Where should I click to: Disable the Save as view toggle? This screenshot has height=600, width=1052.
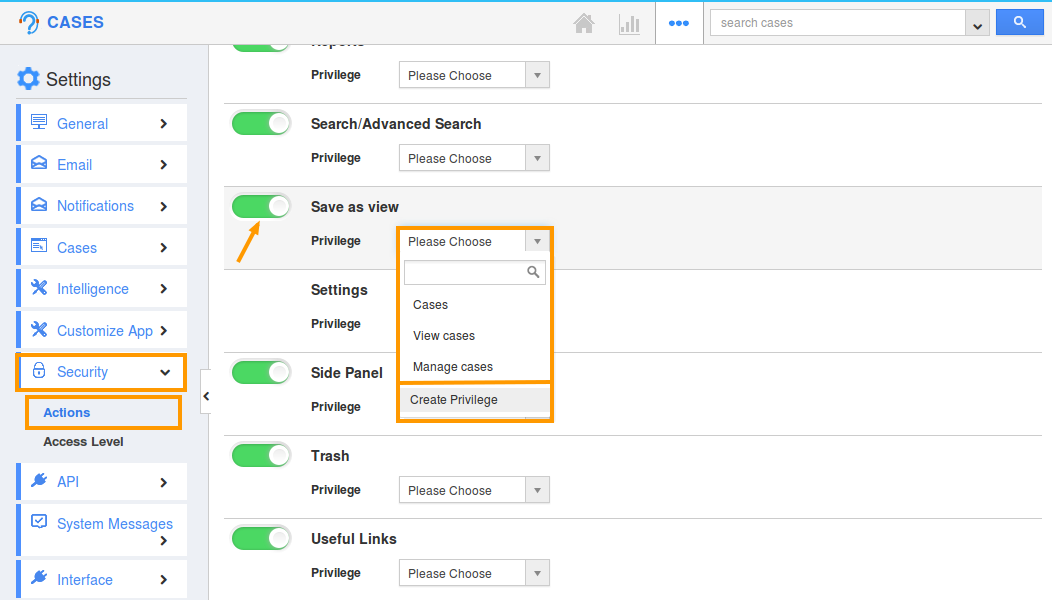[x=261, y=206]
